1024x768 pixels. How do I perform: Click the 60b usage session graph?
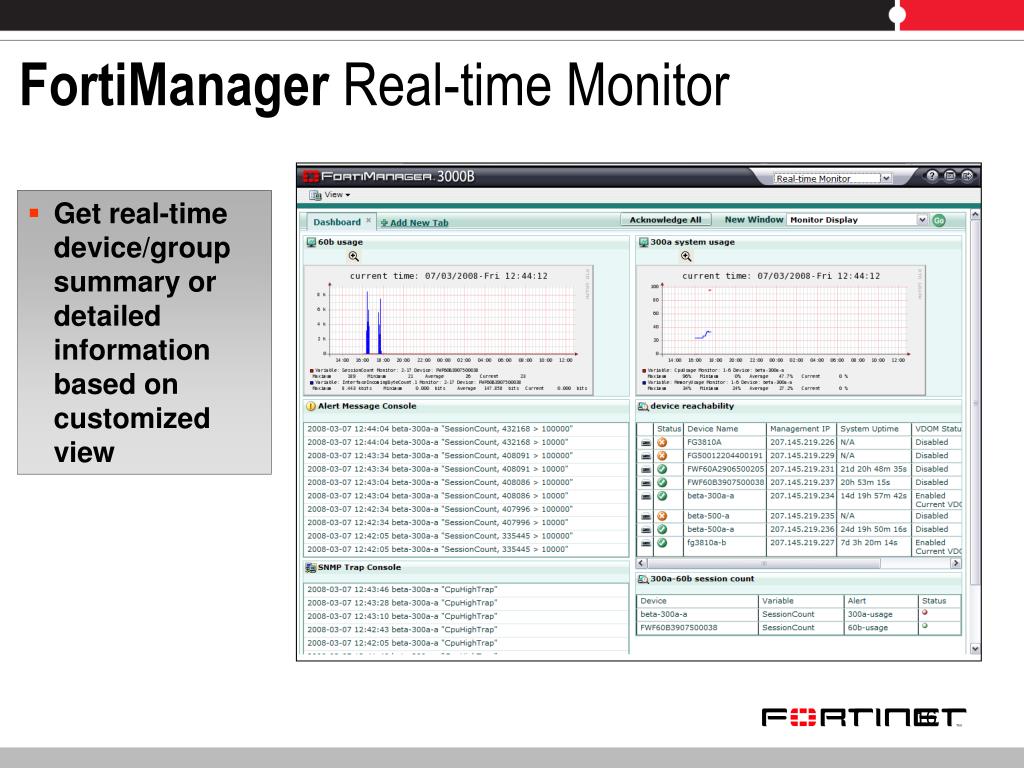pyautogui.click(x=449, y=330)
